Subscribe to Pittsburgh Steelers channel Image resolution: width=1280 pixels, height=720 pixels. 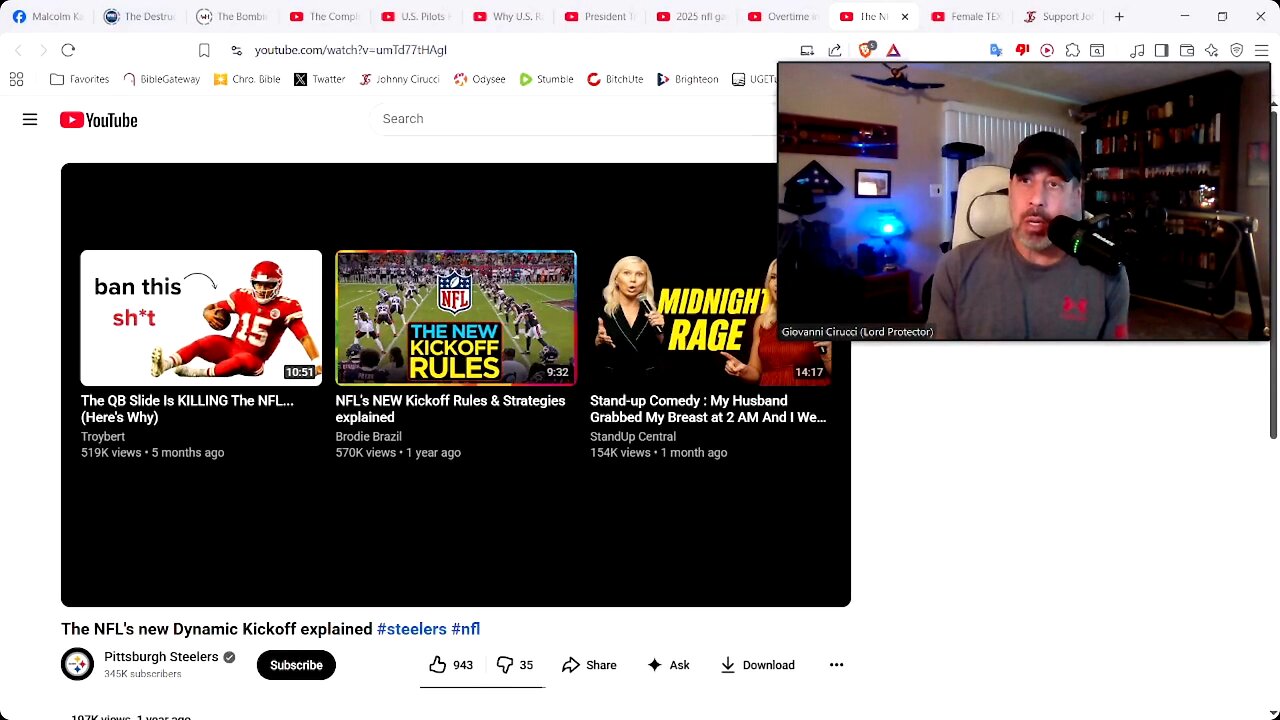[x=296, y=665]
